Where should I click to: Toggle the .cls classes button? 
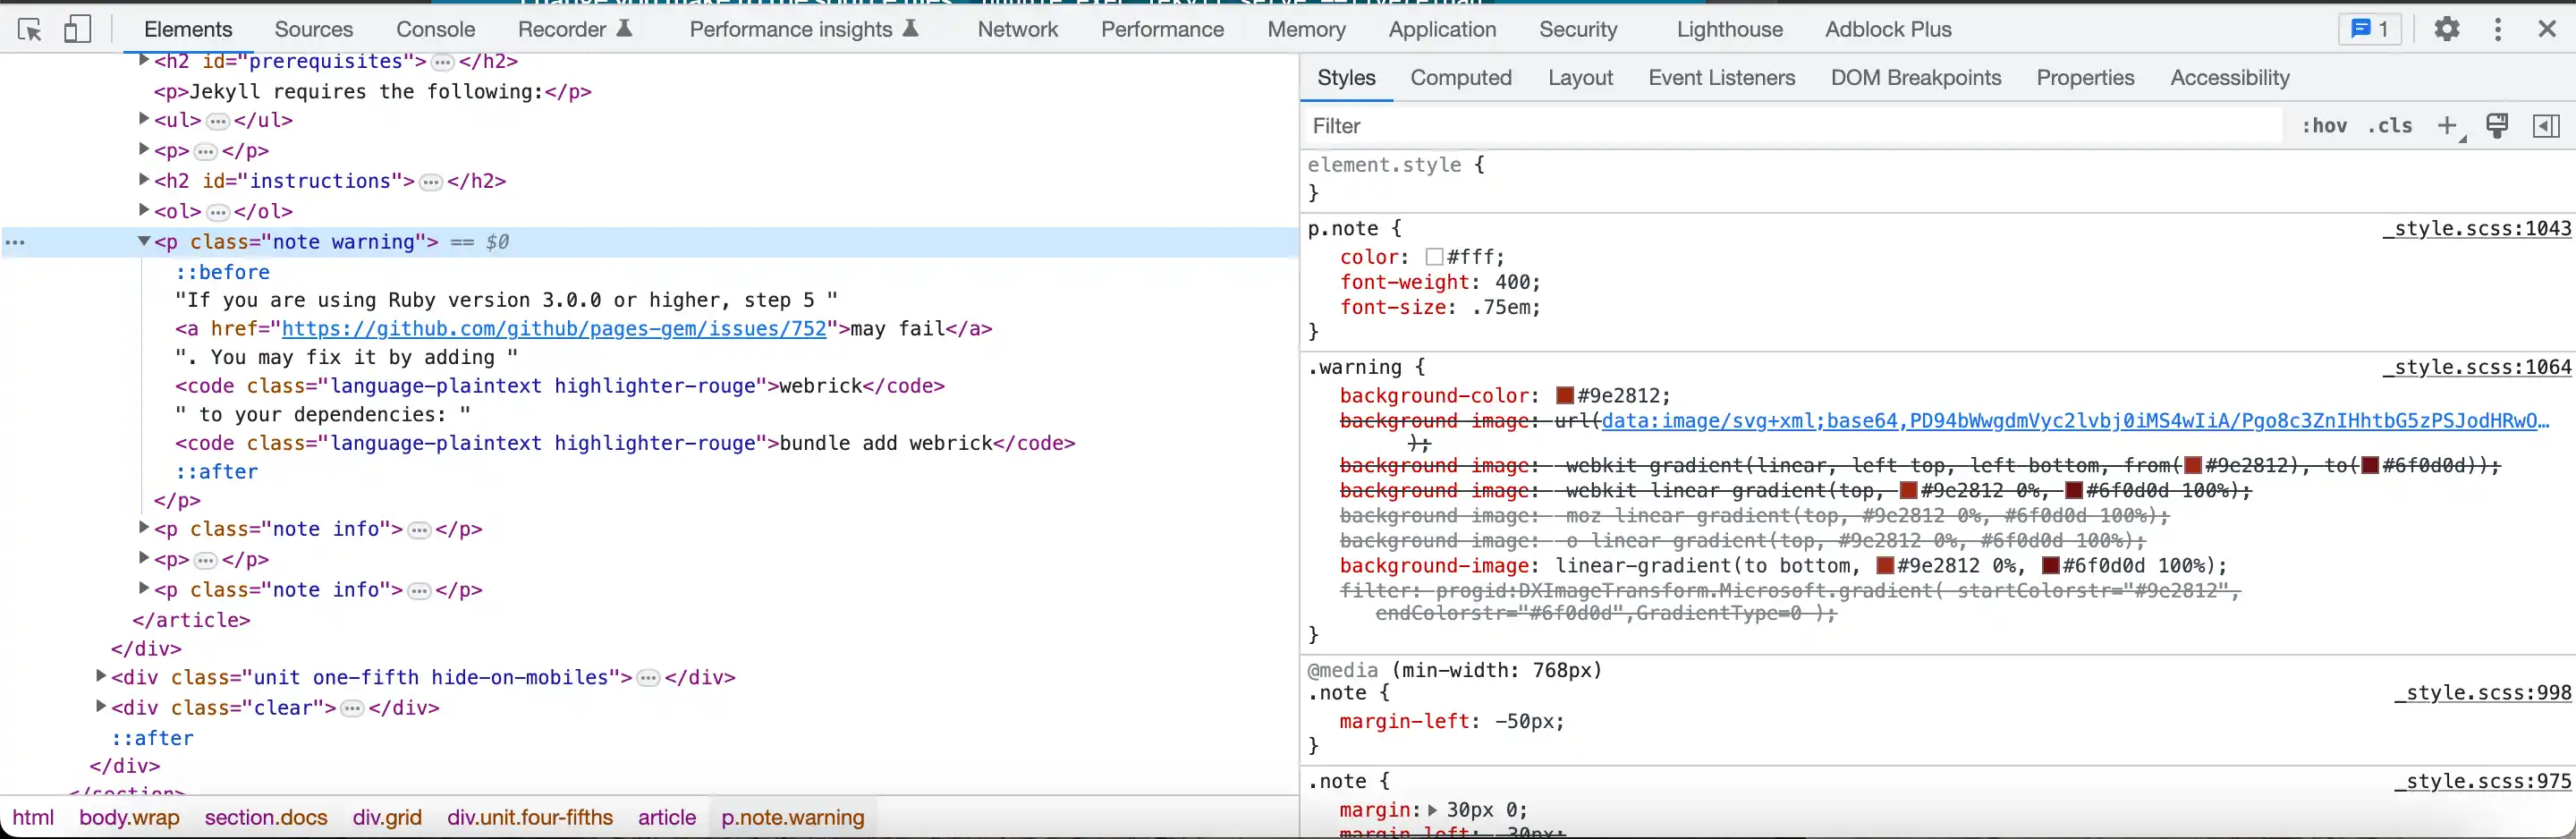(x=2390, y=126)
